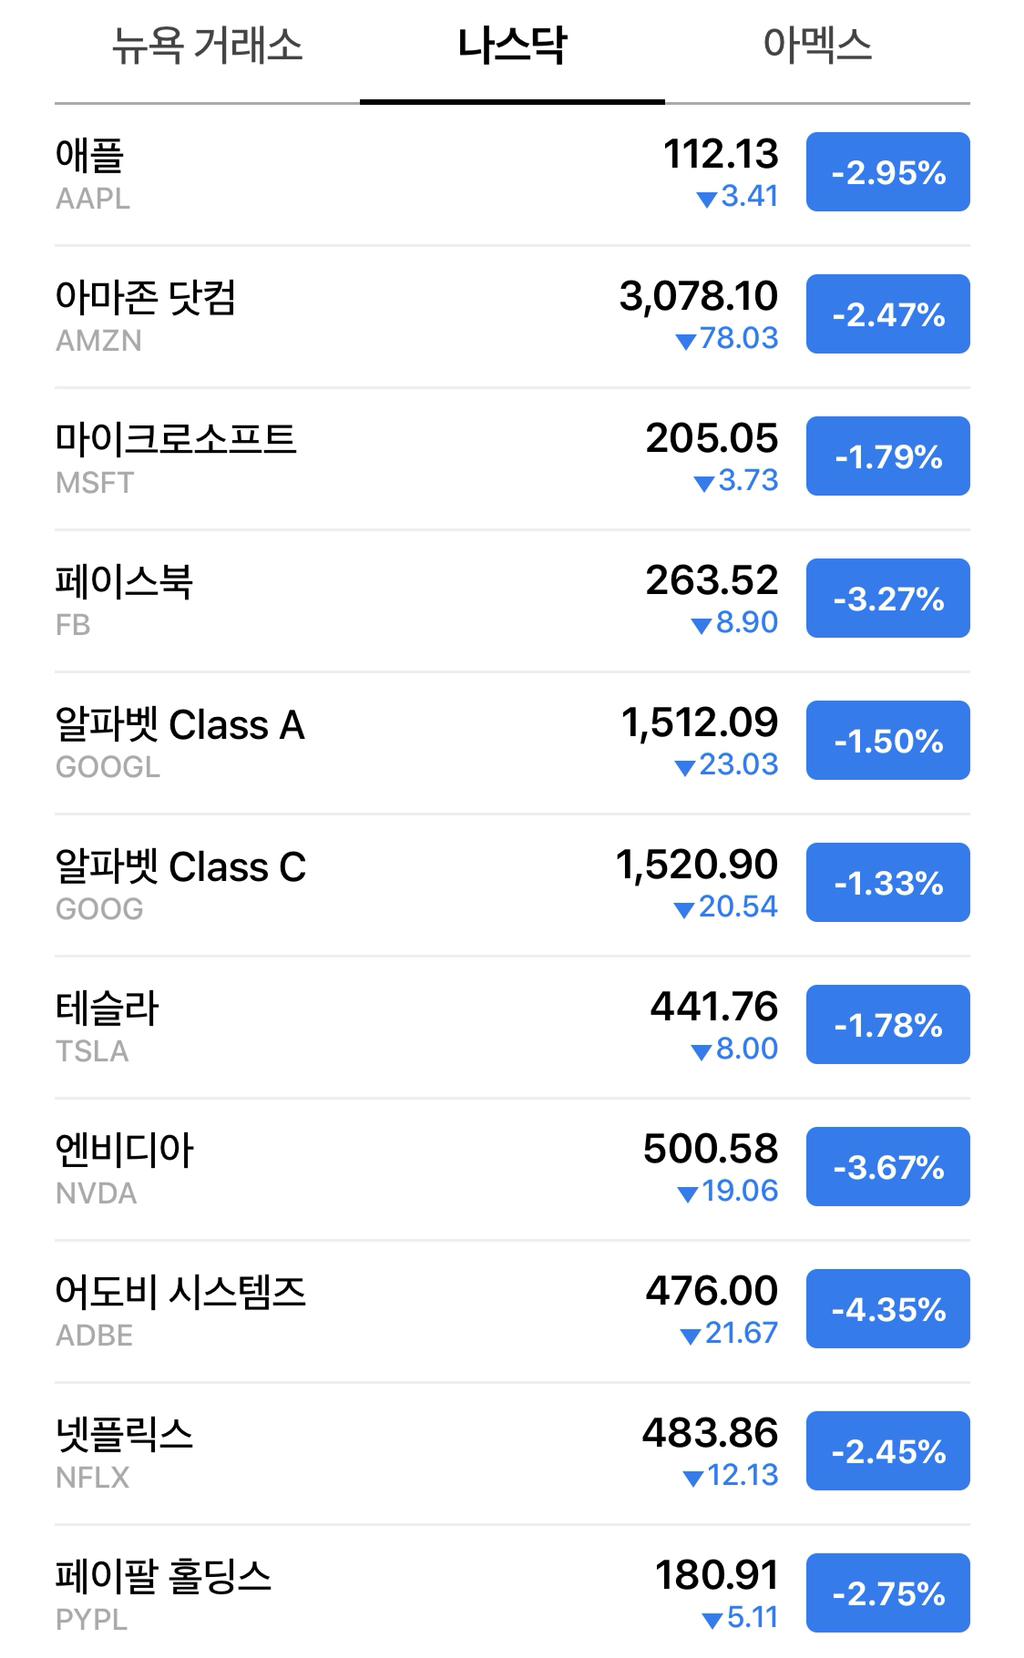Select the 나스닥 tab
The image size is (1024, 1658).
512,46
